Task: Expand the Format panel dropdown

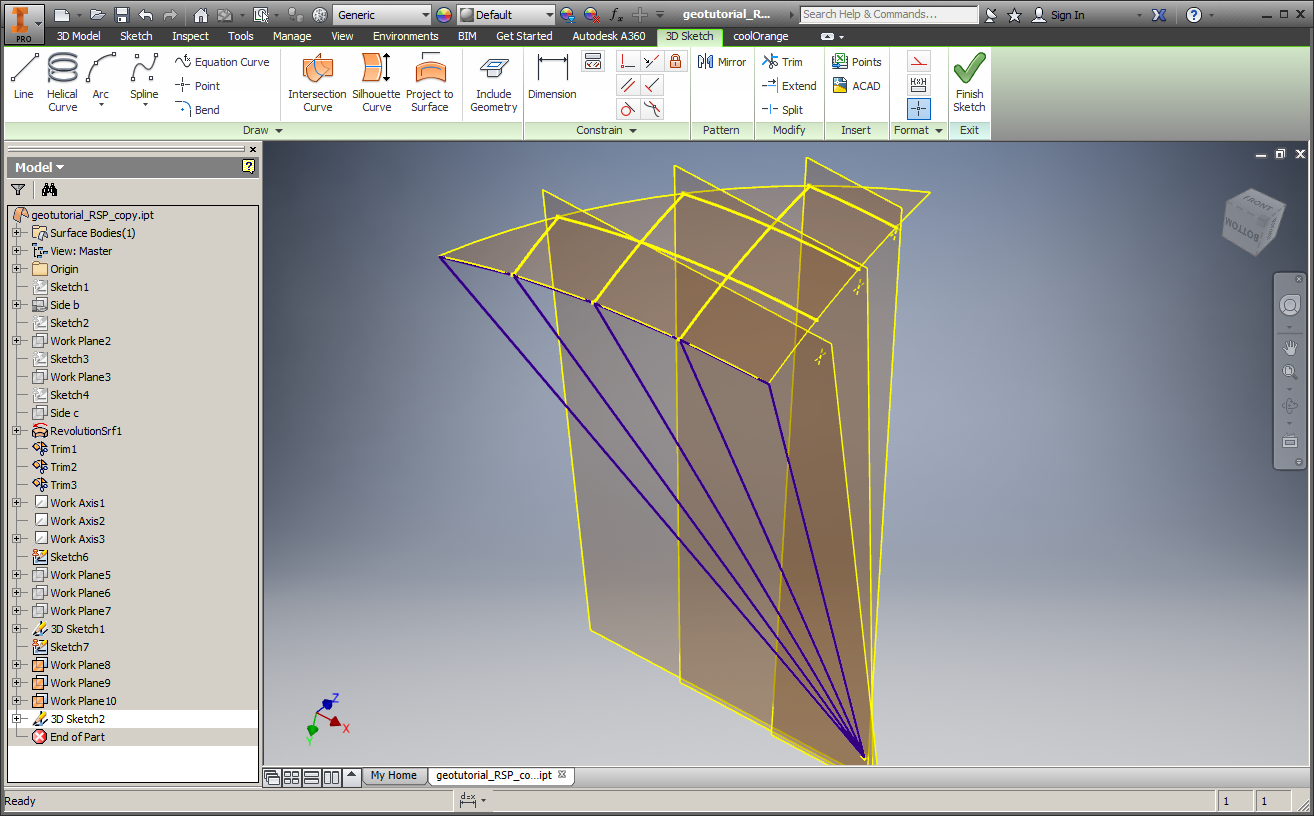Action: (x=918, y=130)
